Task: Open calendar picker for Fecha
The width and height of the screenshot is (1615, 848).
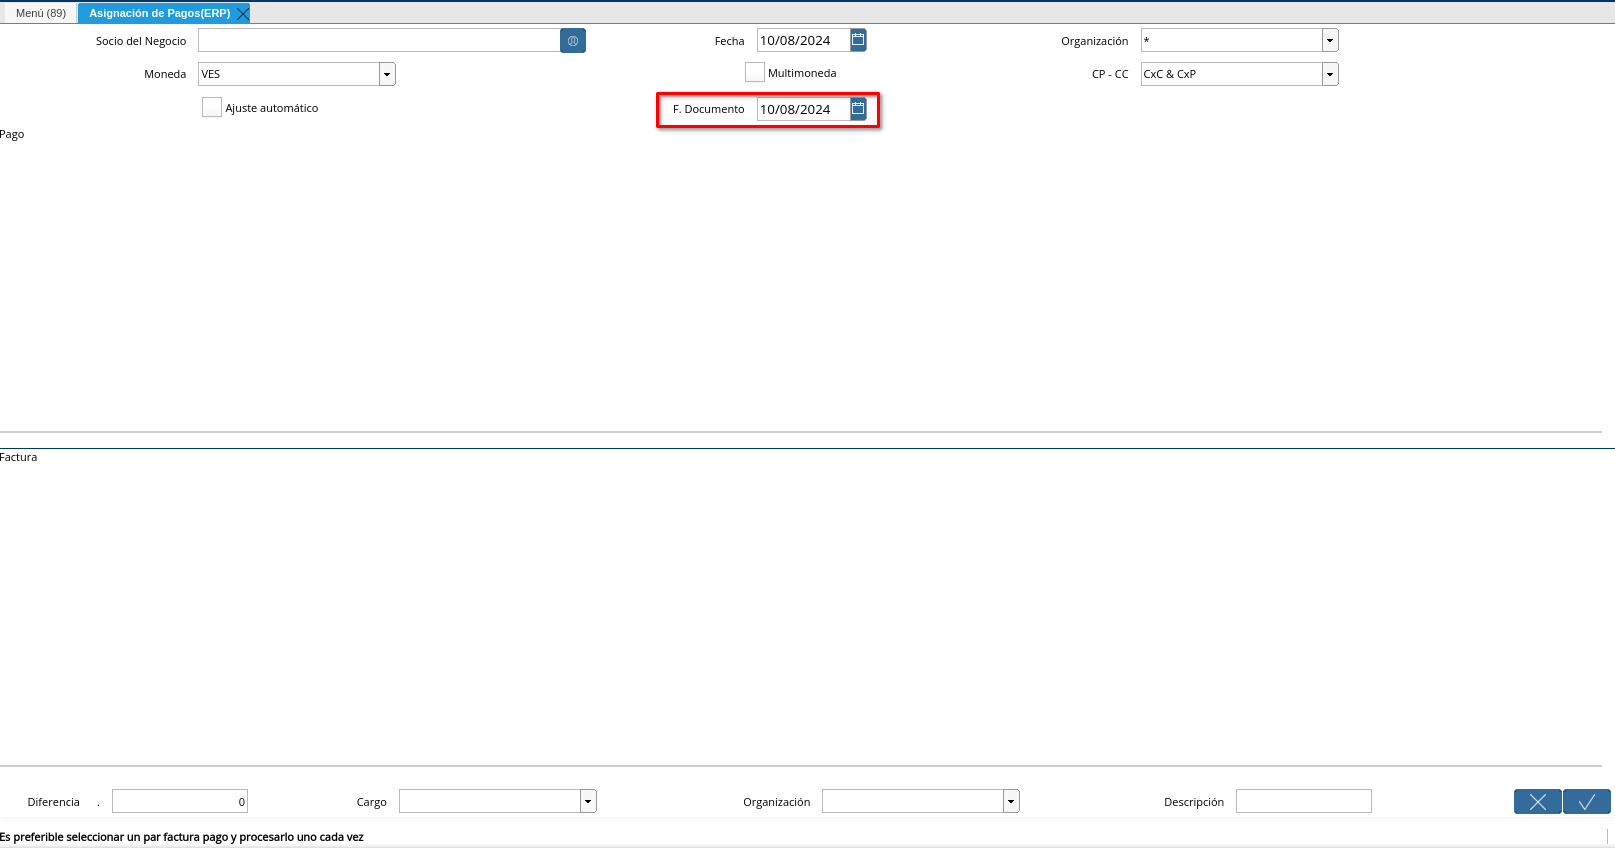Action: pos(858,40)
